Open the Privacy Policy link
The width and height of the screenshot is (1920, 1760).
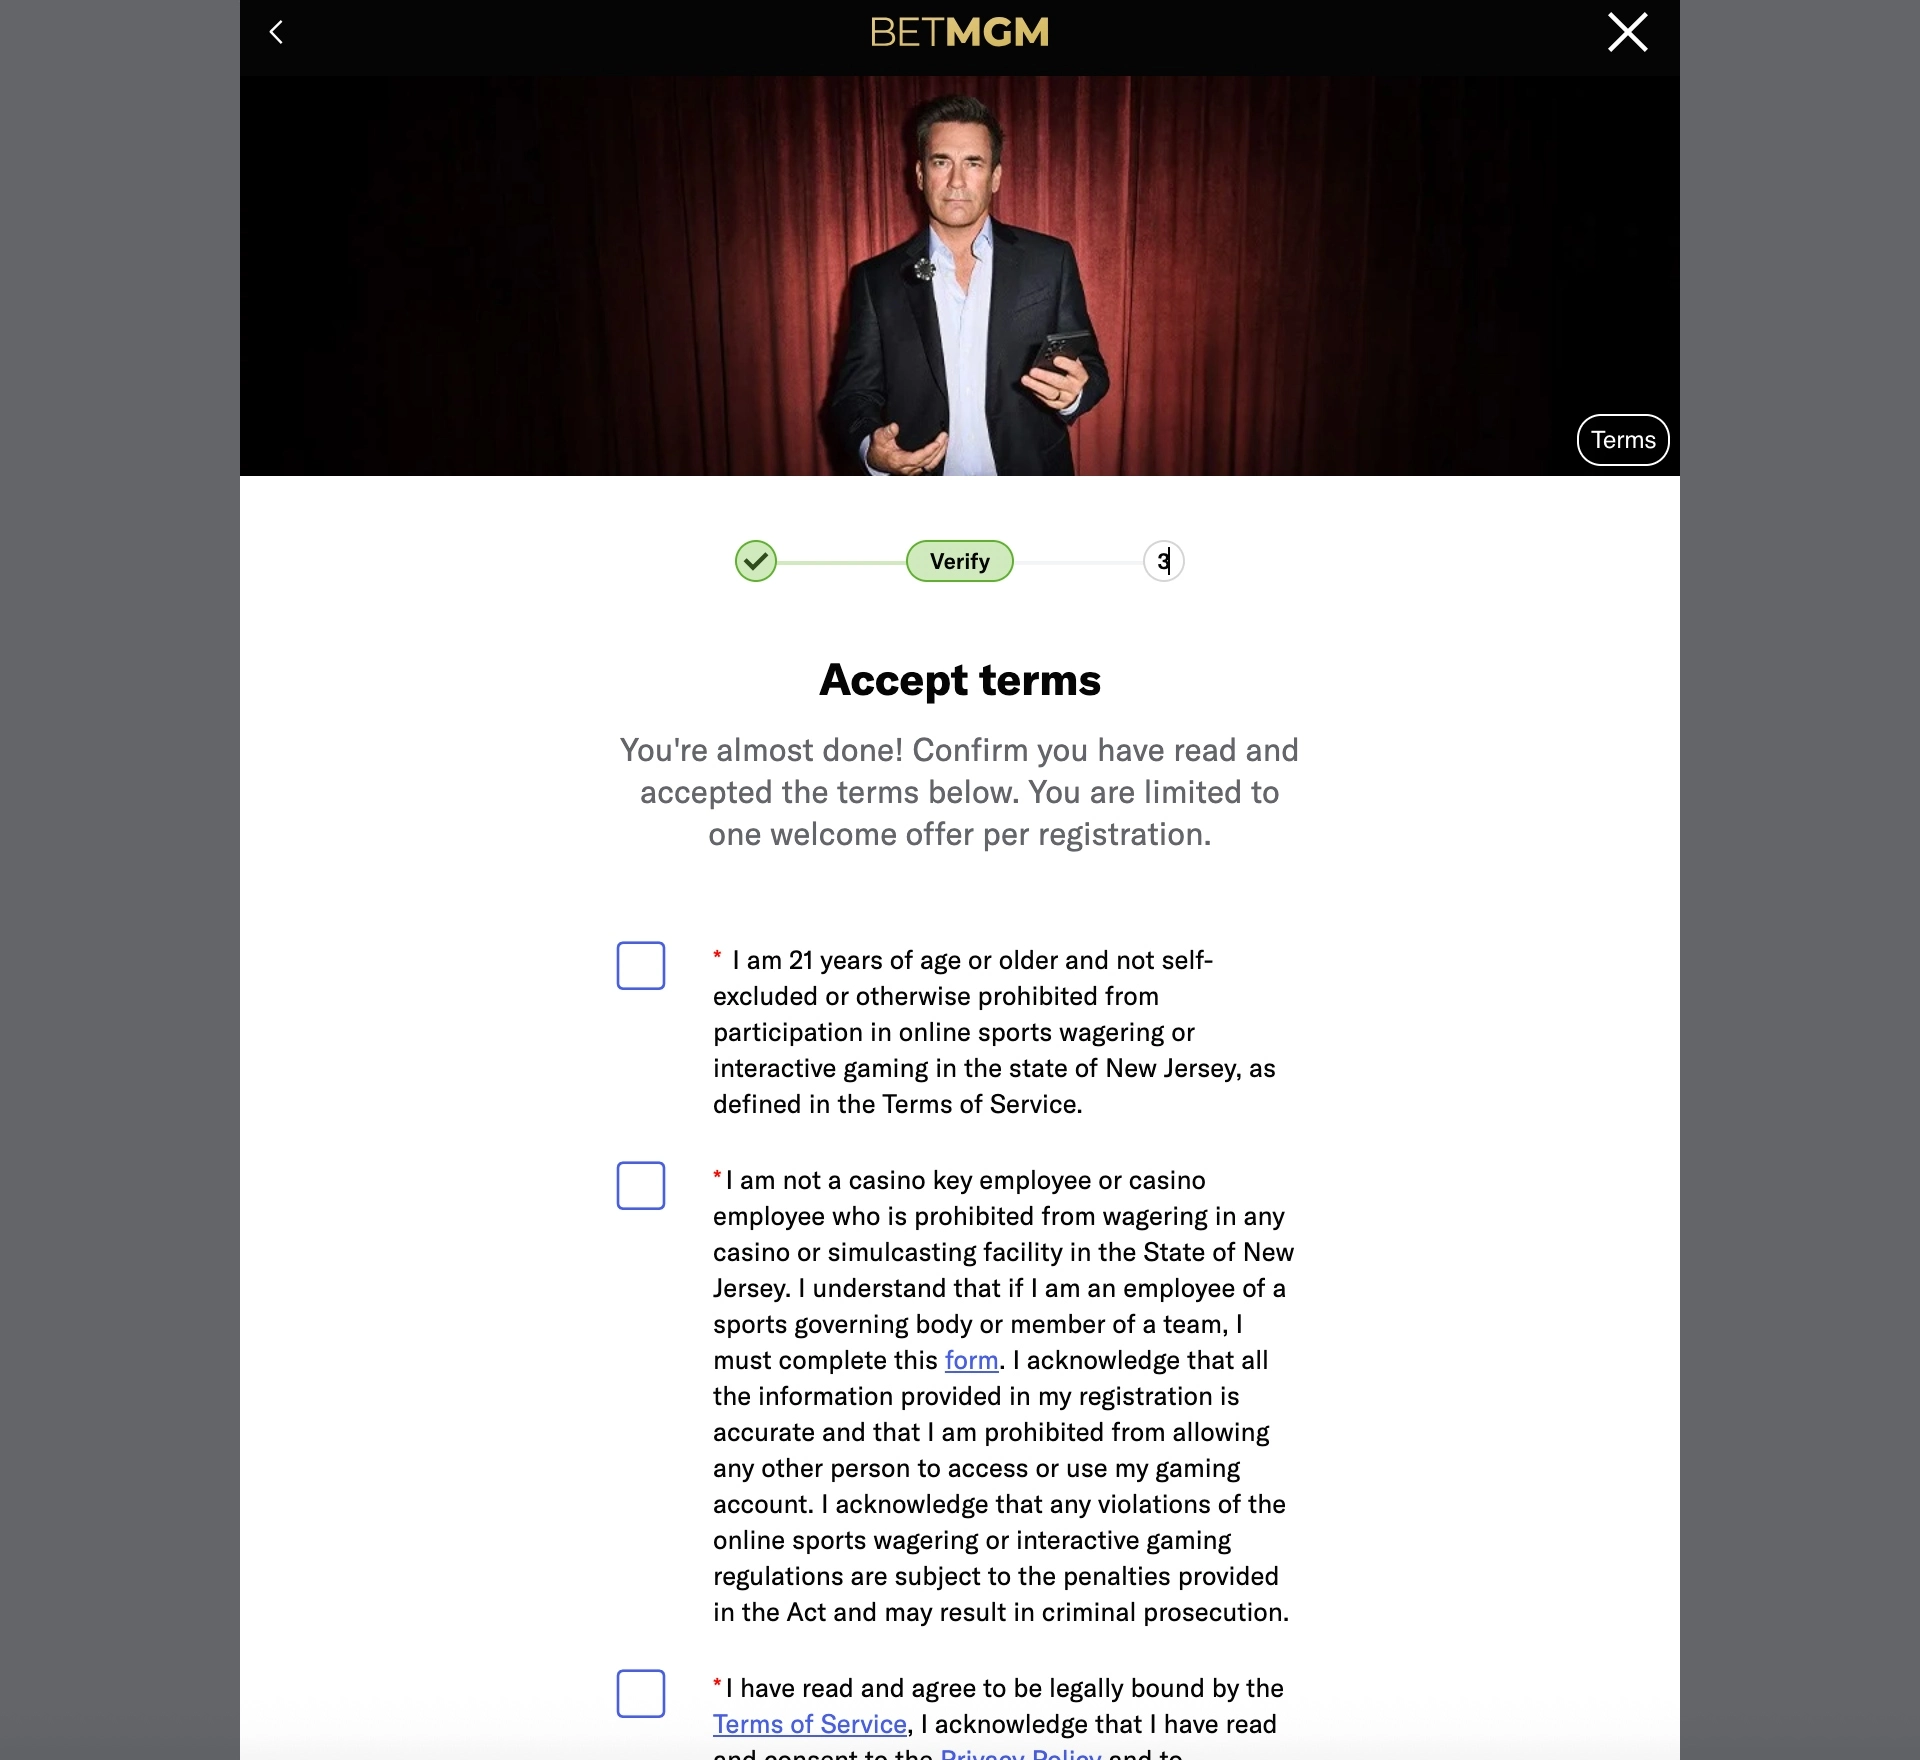(x=1020, y=1754)
